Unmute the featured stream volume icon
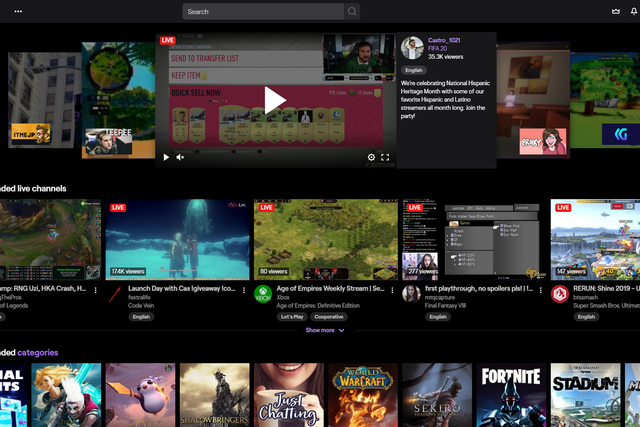Image resolution: width=640 pixels, height=427 pixels. coord(180,157)
